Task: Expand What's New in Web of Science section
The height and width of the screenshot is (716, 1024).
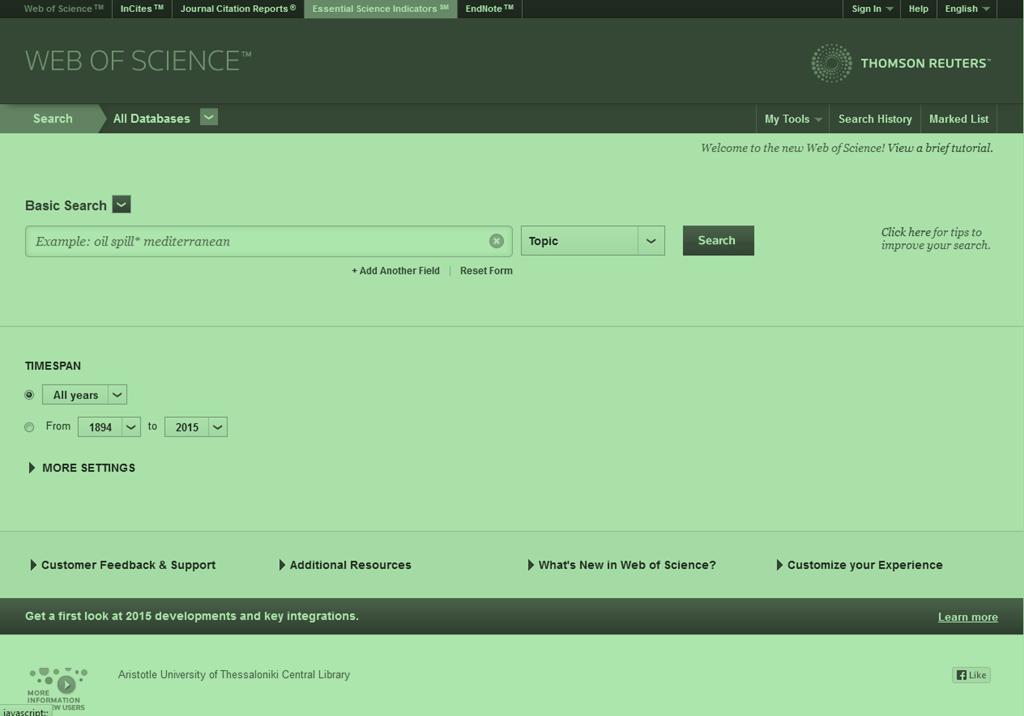Action: click(622, 565)
